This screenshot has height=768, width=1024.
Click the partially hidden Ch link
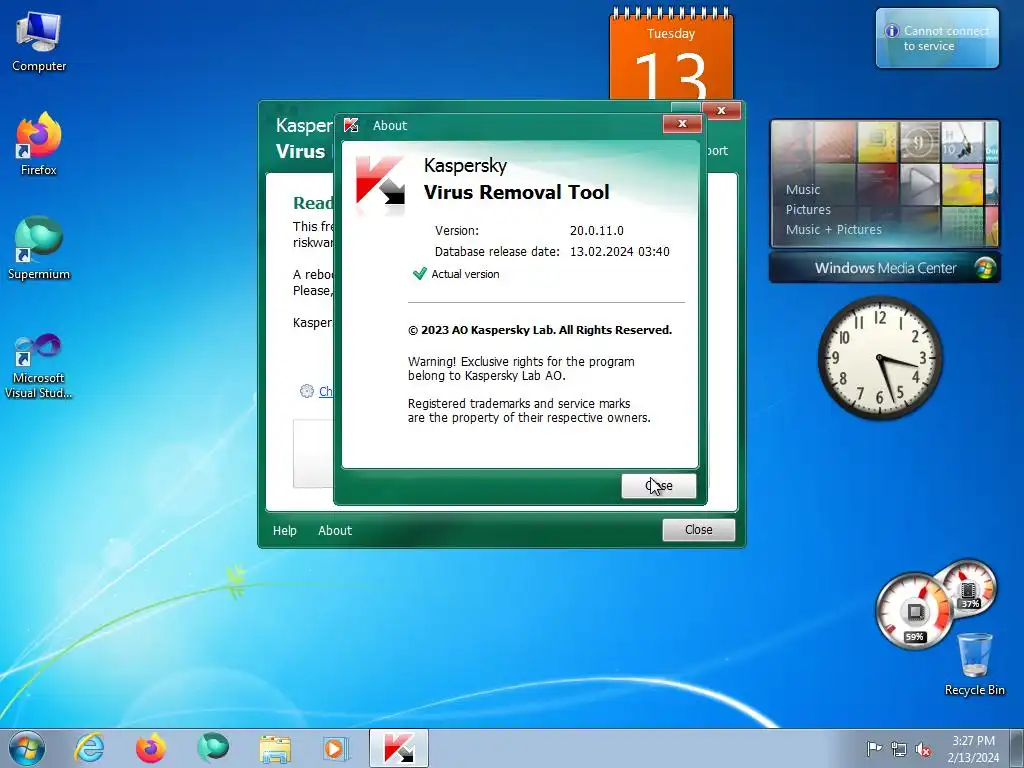pos(326,391)
